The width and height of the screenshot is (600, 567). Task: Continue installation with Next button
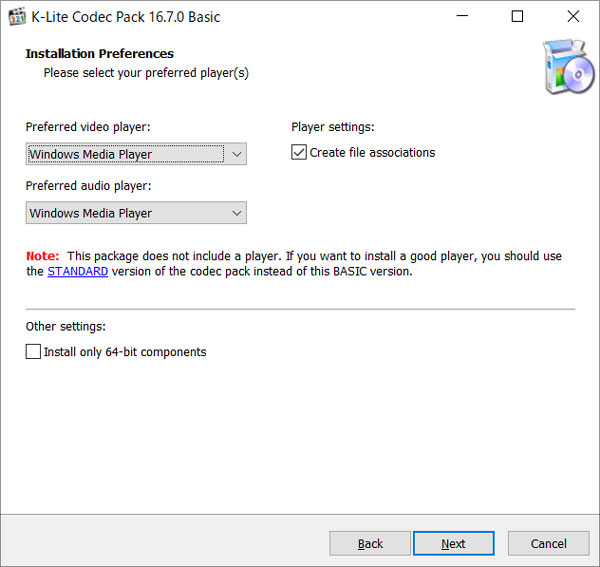pyautogui.click(x=453, y=543)
